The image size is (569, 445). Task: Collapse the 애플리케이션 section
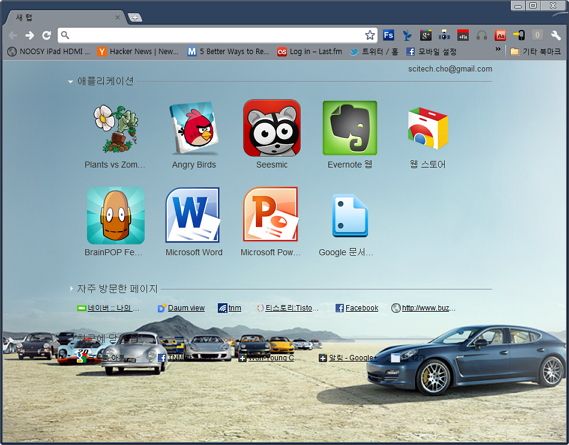click(70, 82)
